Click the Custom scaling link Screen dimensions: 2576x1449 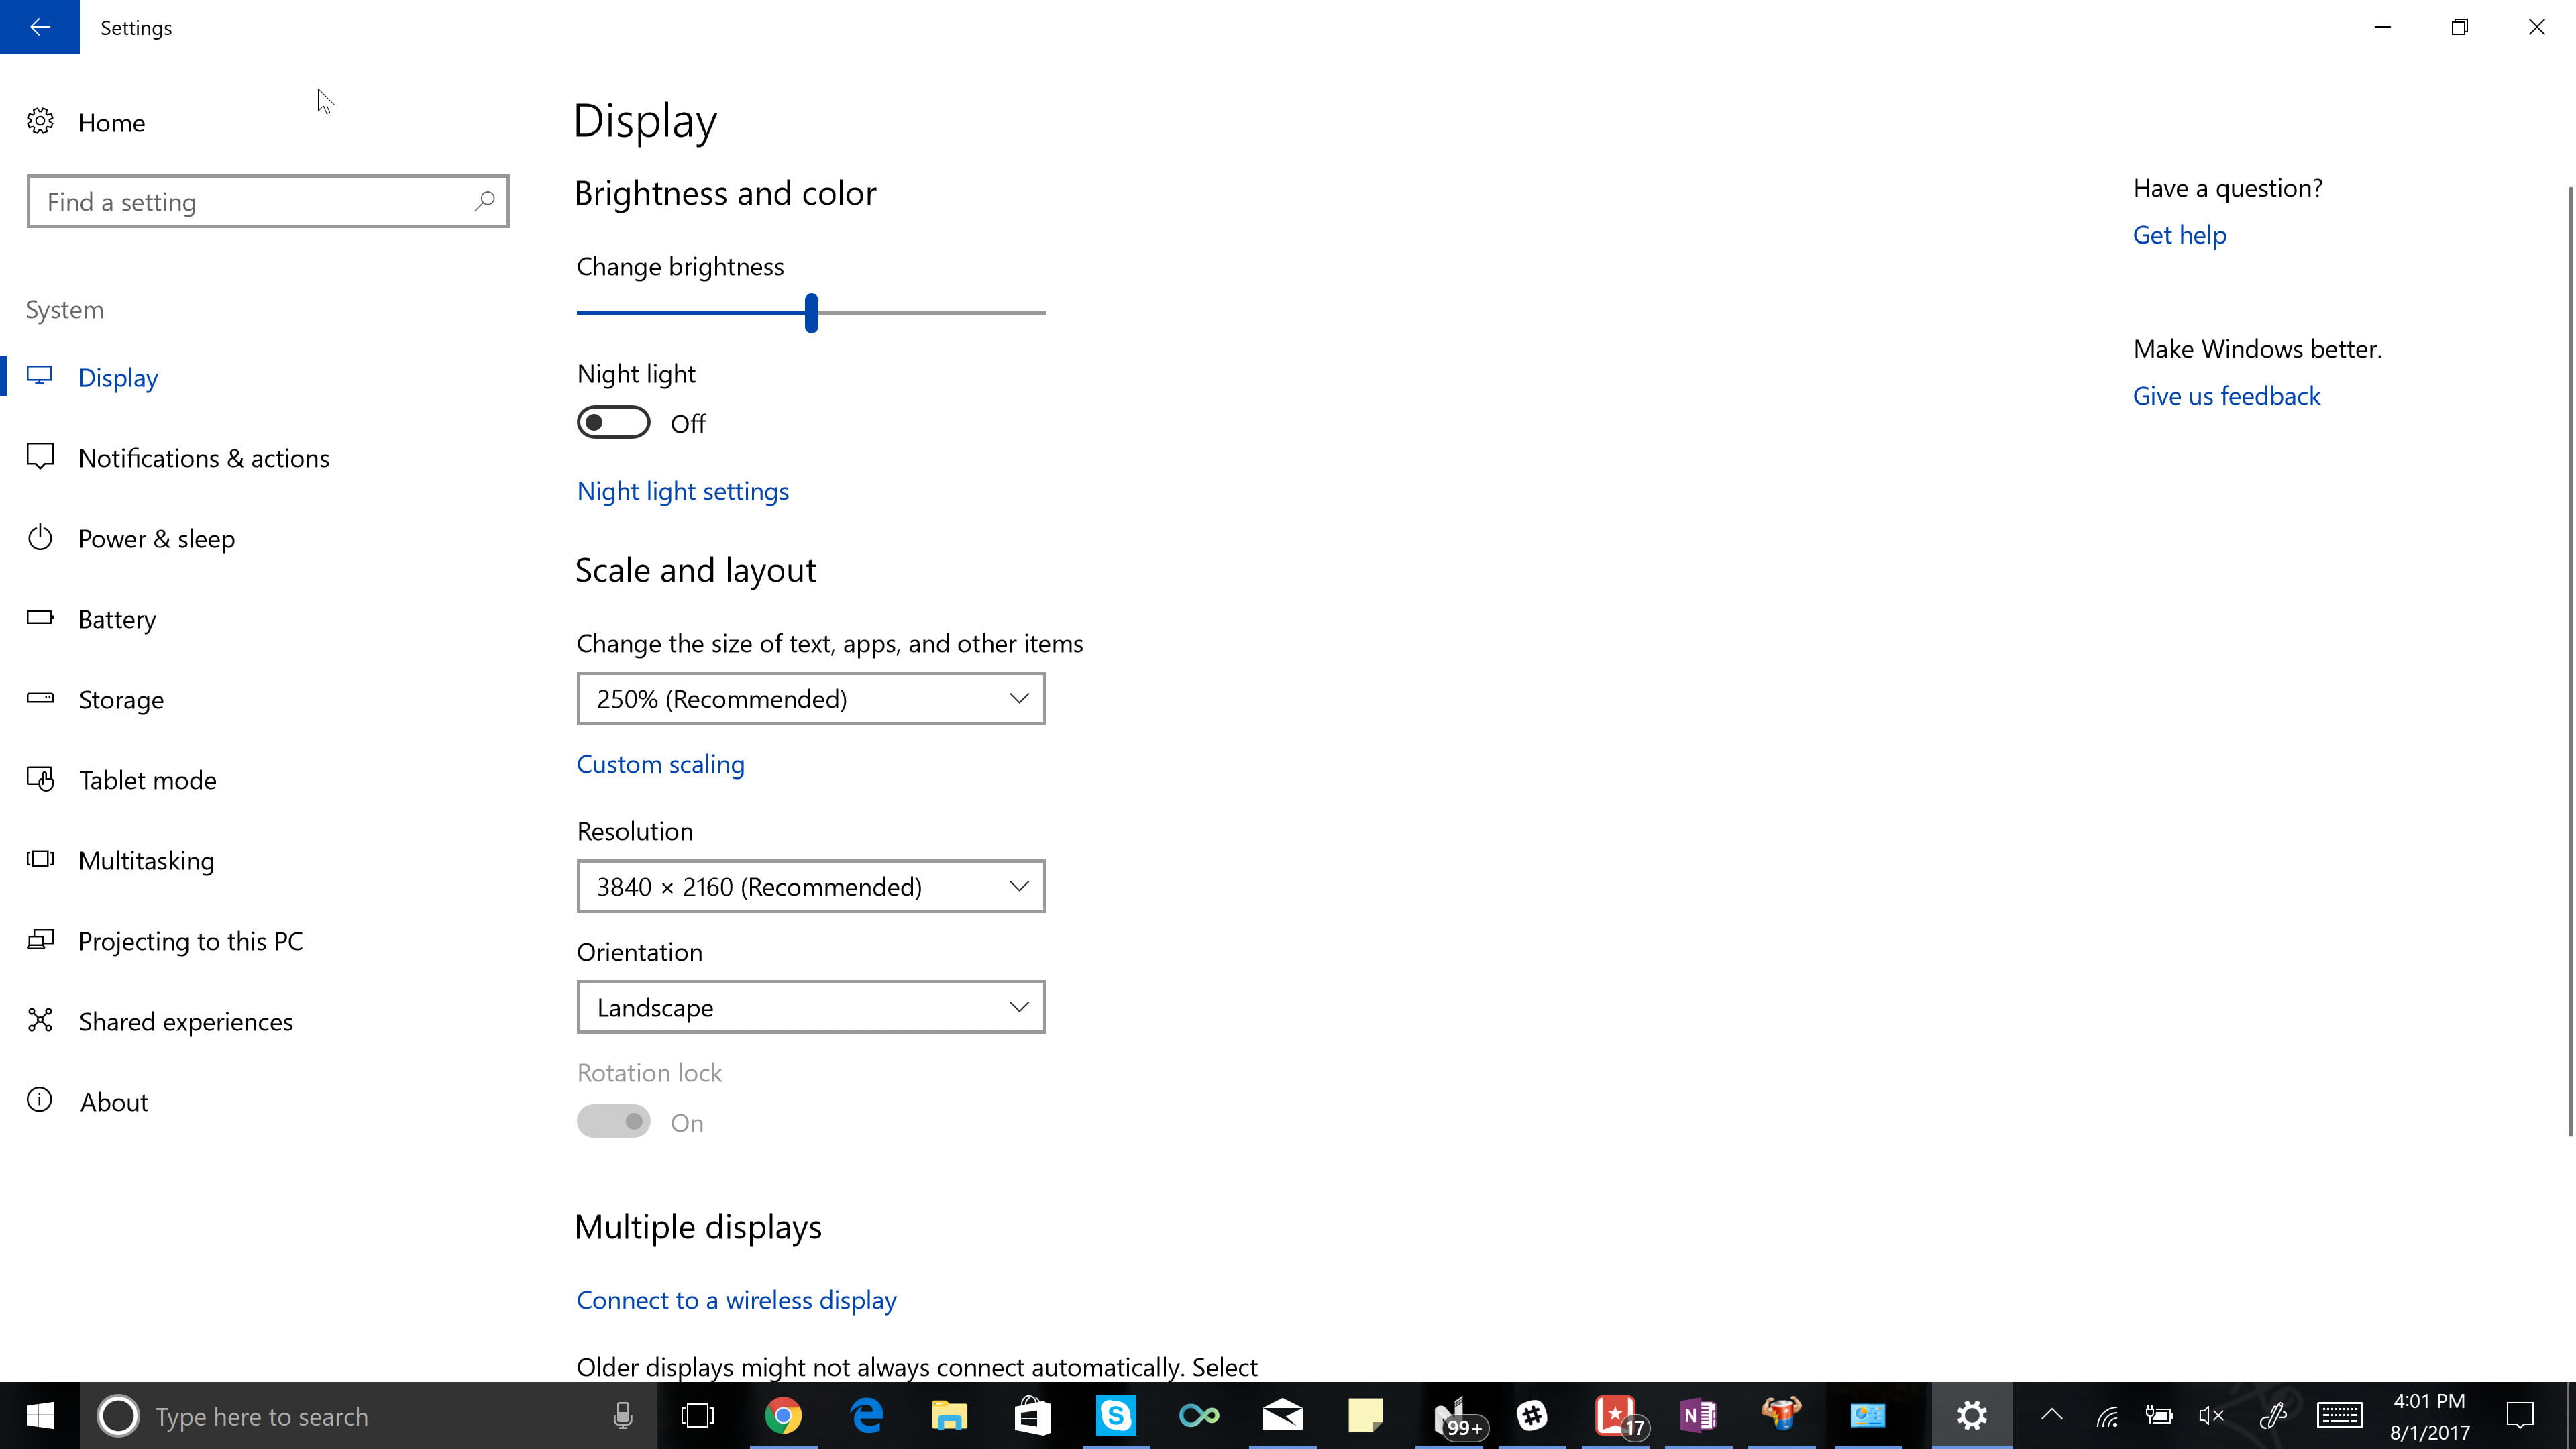(x=660, y=764)
